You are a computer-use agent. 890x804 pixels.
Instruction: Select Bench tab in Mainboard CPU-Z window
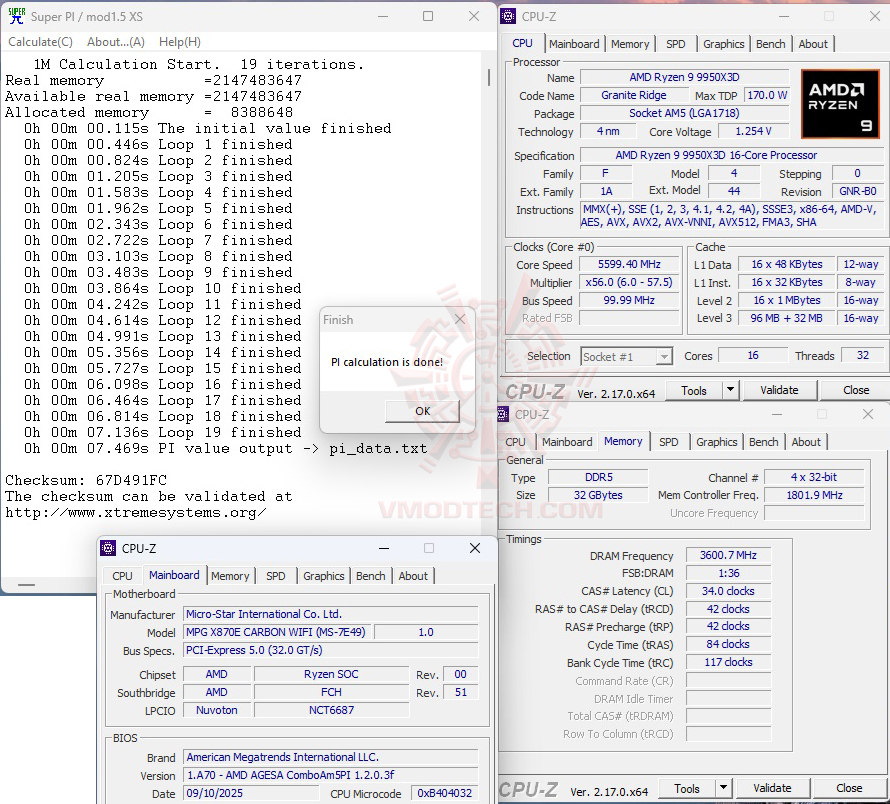pos(371,576)
